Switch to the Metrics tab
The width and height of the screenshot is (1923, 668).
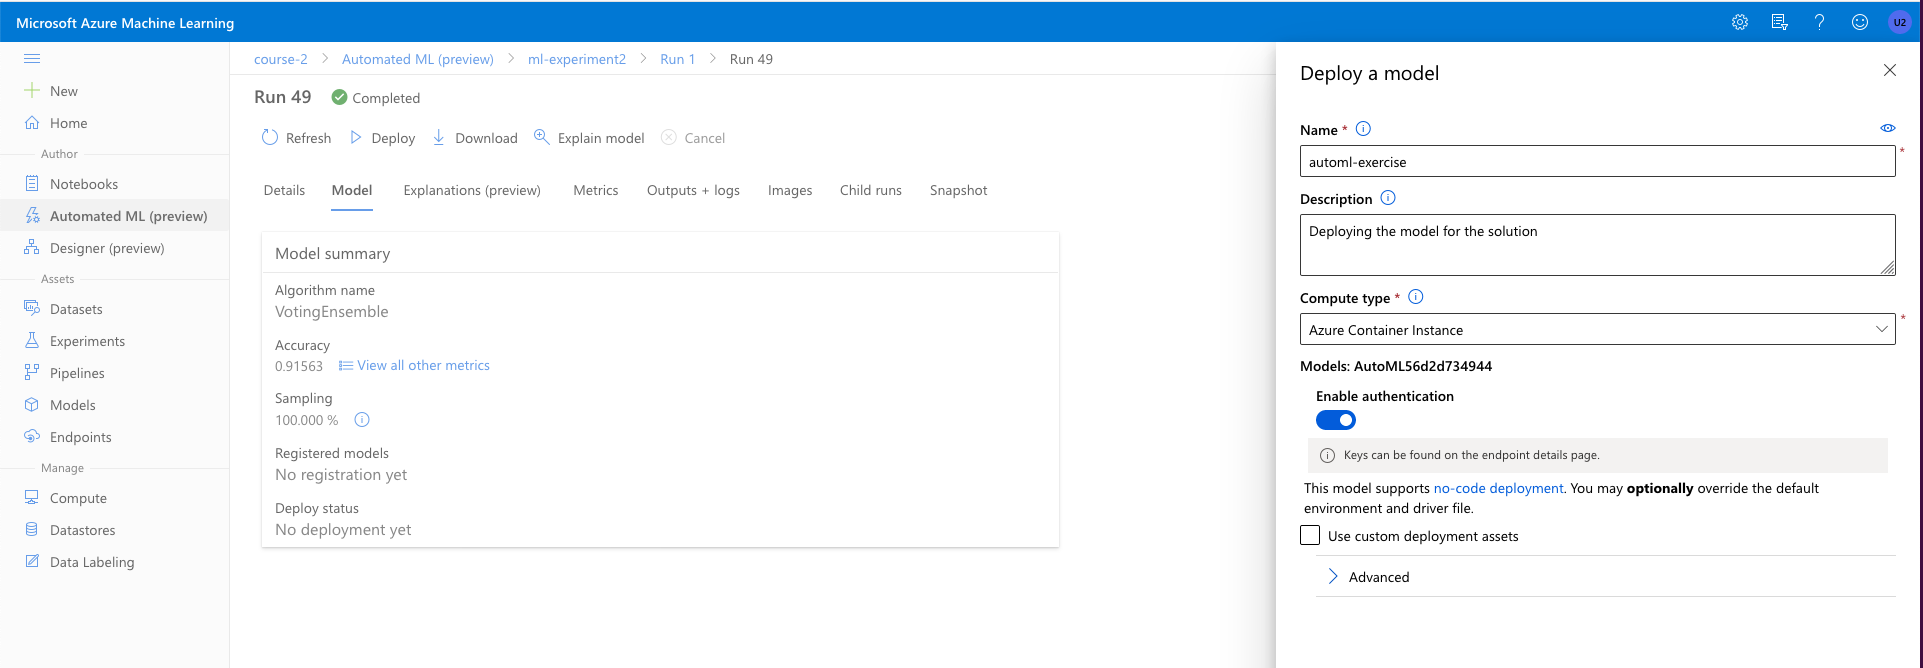tap(595, 190)
